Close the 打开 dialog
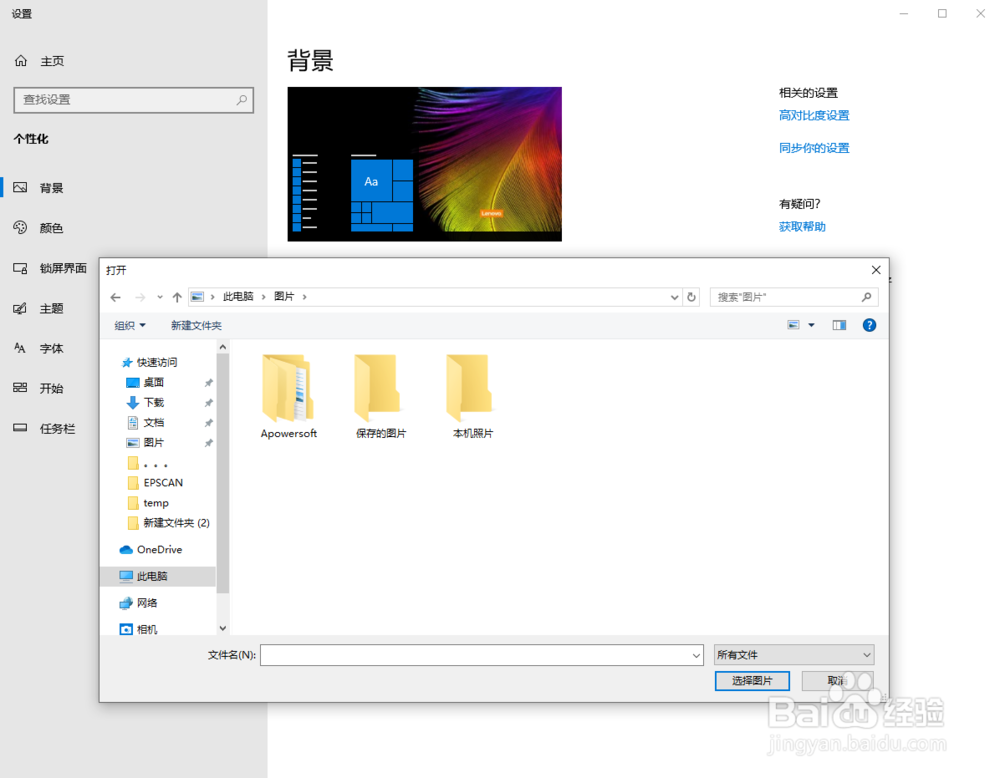 pos(876,270)
